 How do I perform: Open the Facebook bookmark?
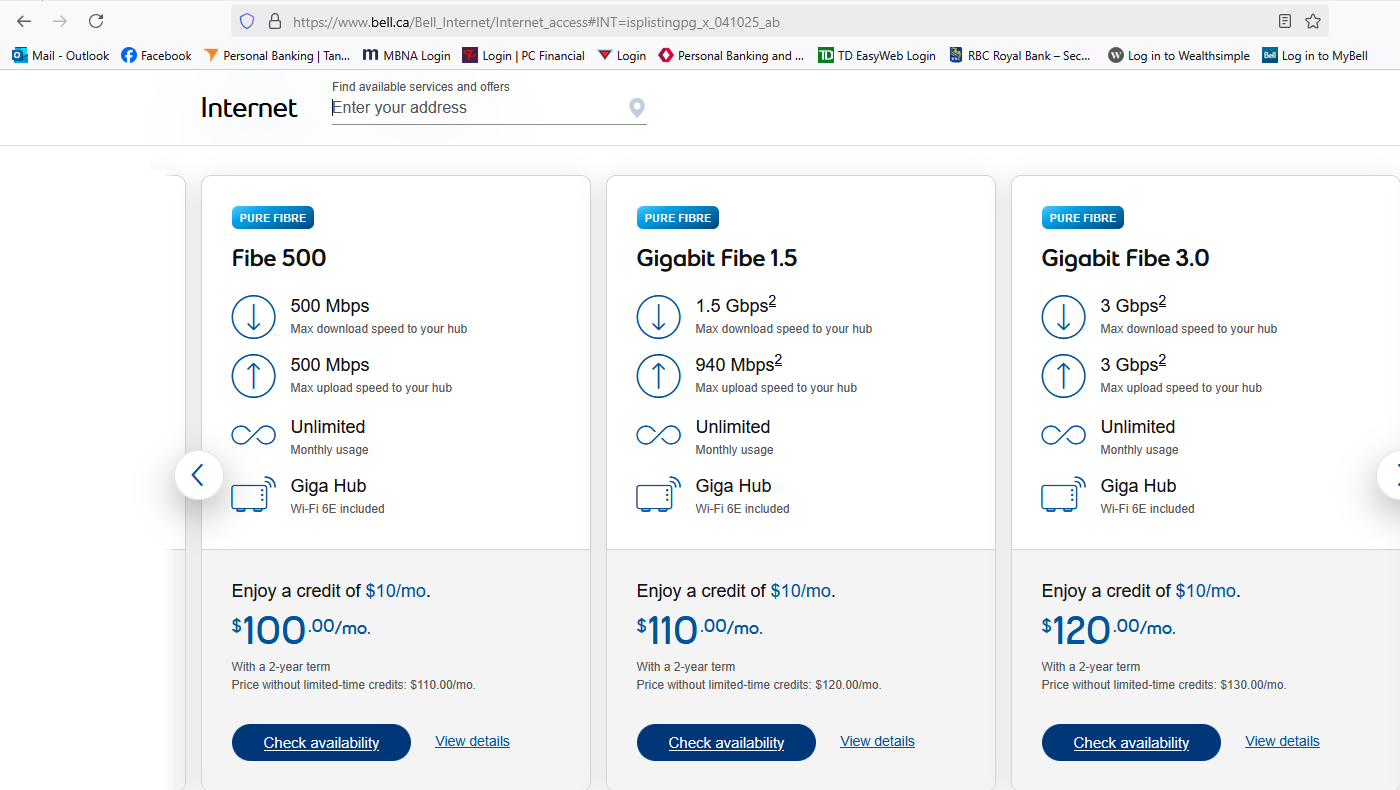156,56
